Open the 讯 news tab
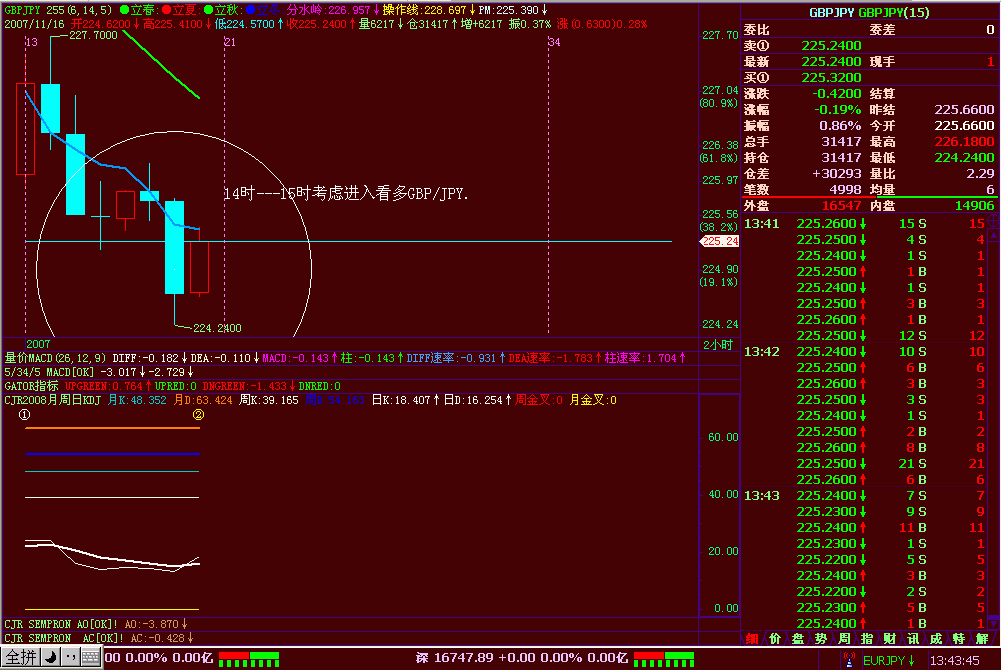1001x670 pixels. tap(912, 639)
